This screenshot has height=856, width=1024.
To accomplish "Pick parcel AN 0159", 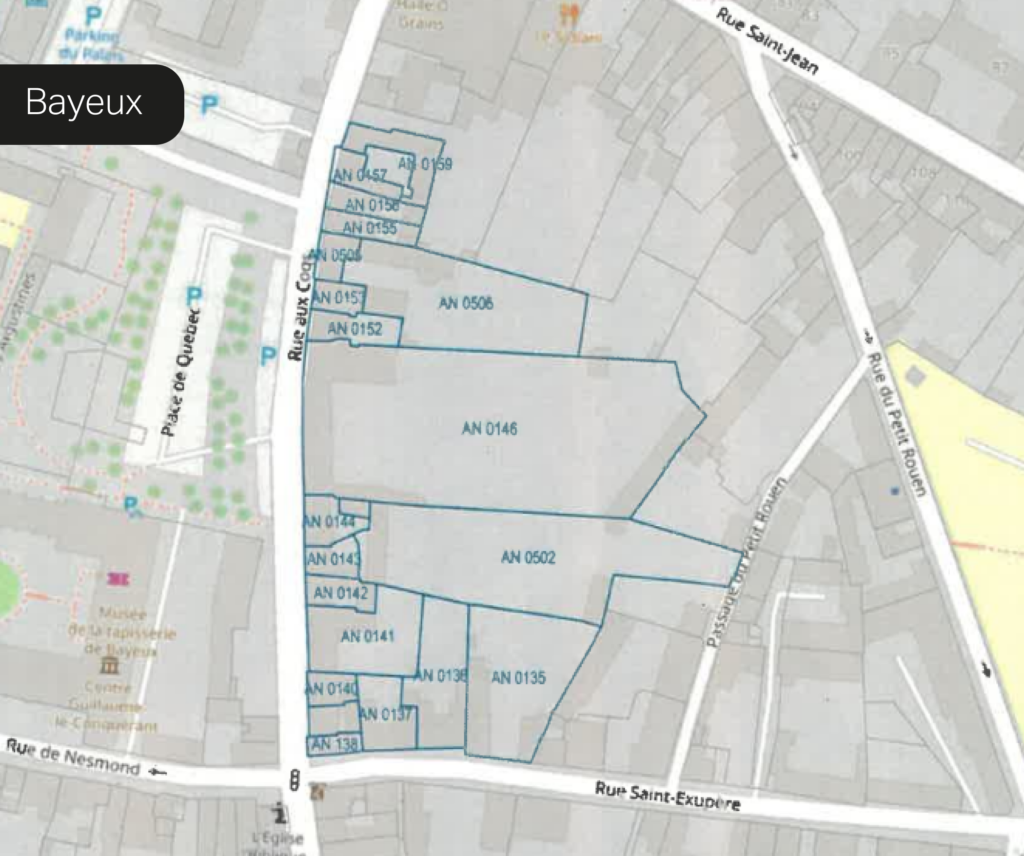I will tap(425, 164).
